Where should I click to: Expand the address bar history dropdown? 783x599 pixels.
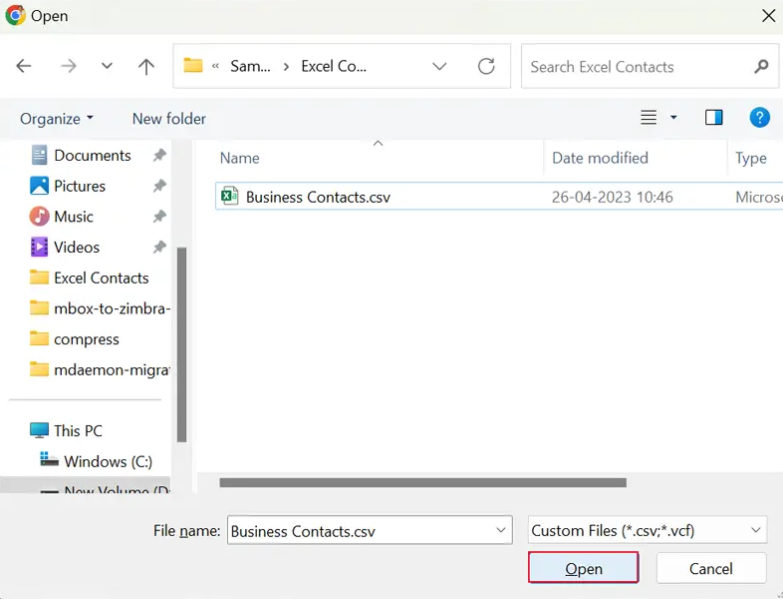439,66
